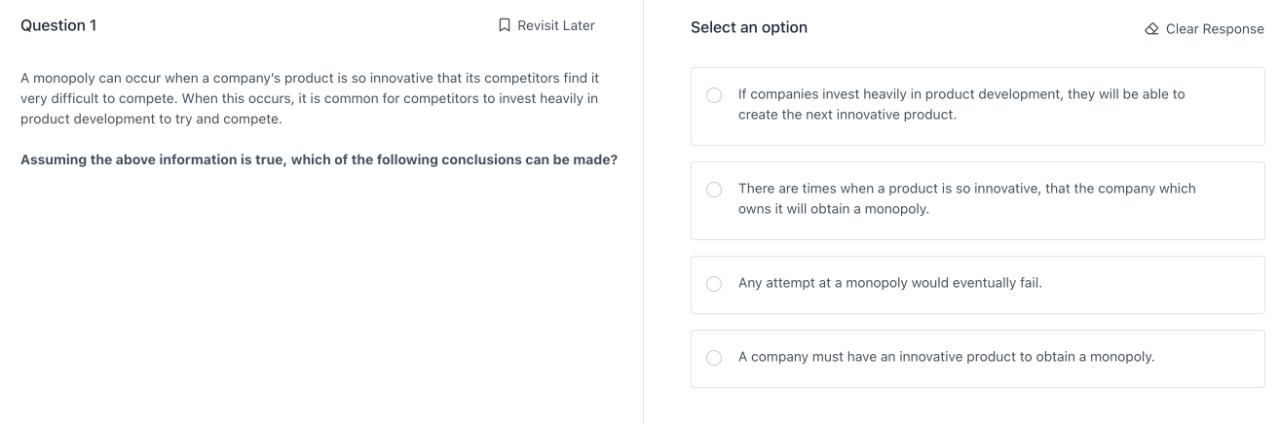The height and width of the screenshot is (424, 1280).
Task: Pick radio for 'Any attempt at a monopoly'
Action: (x=714, y=284)
